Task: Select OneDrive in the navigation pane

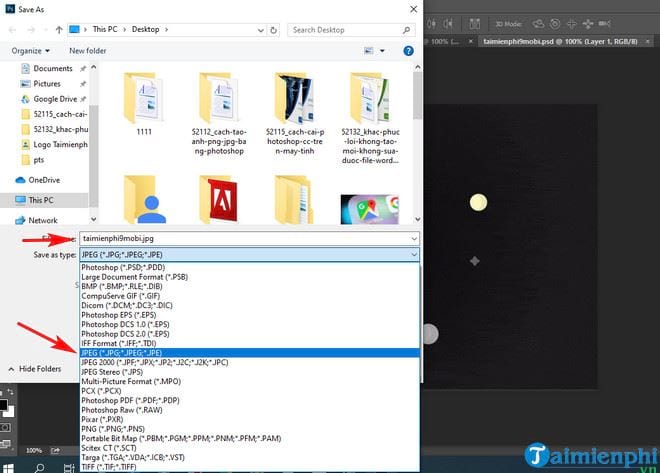Action: [38, 180]
